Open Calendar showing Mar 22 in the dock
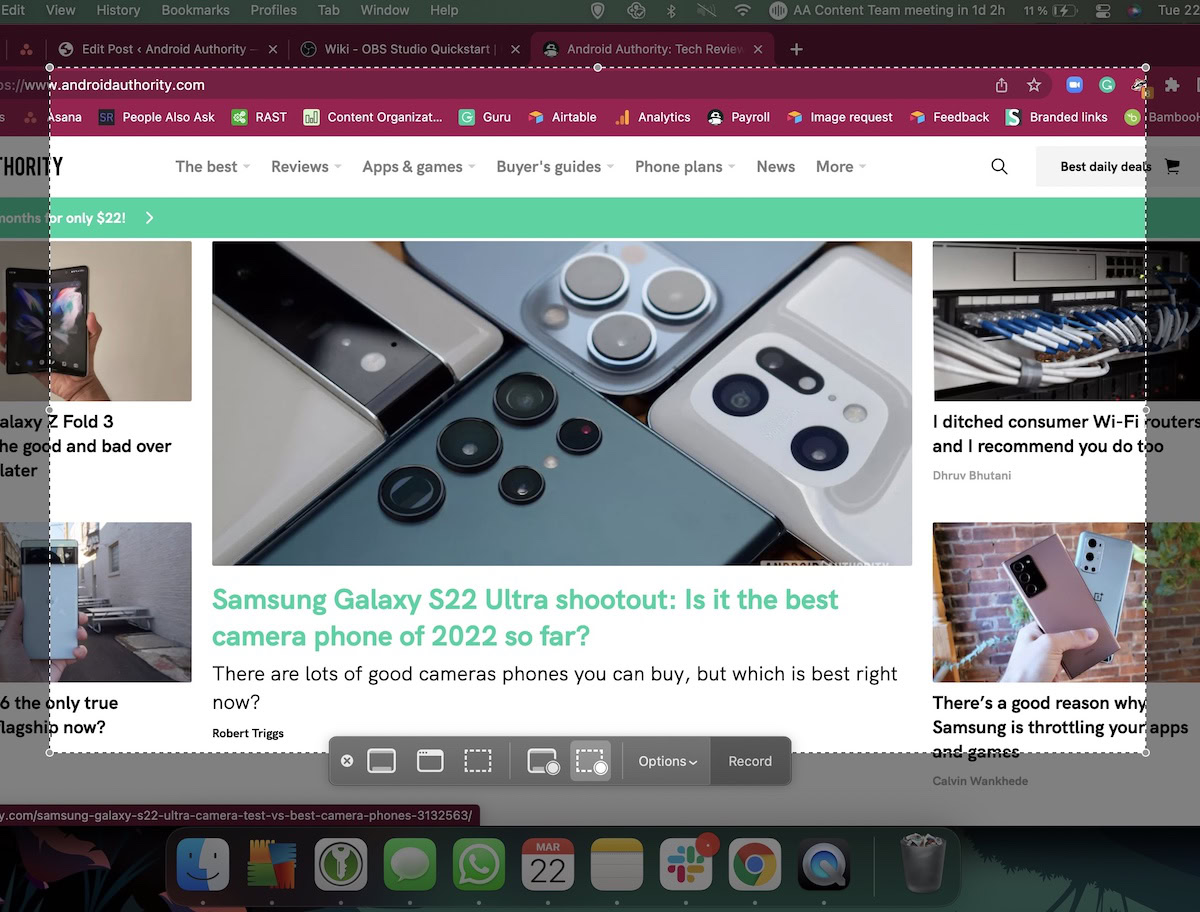 tap(548, 864)
